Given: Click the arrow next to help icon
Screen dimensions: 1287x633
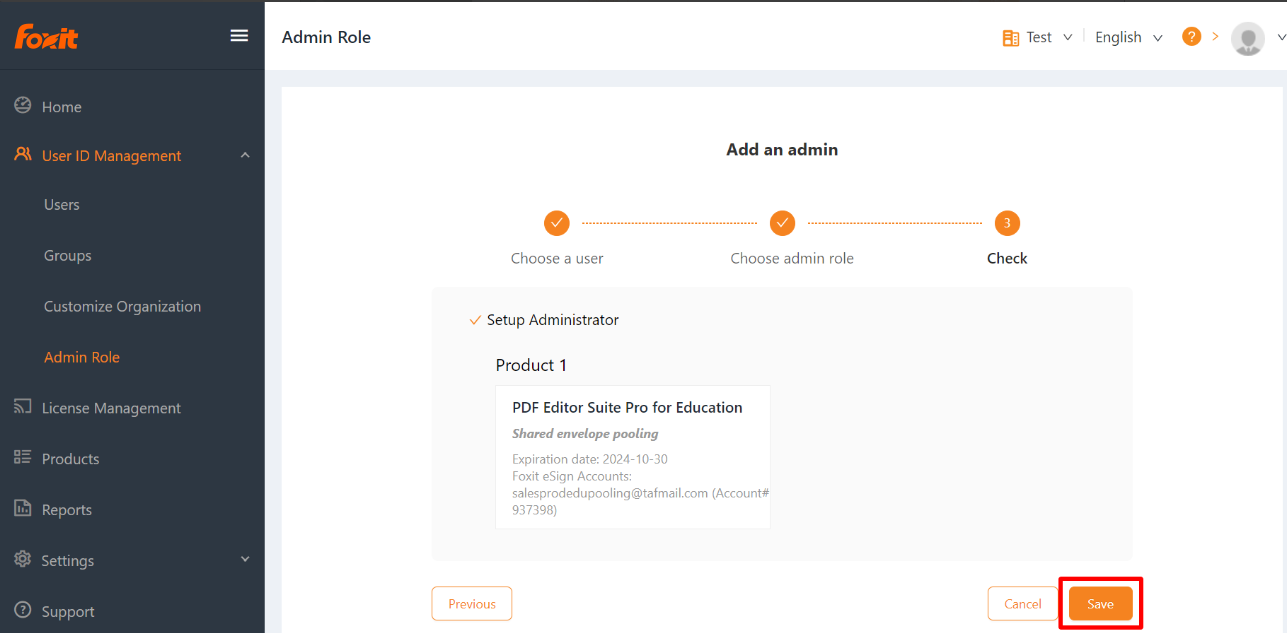Looking at the screenshot, I should 1216,36.
